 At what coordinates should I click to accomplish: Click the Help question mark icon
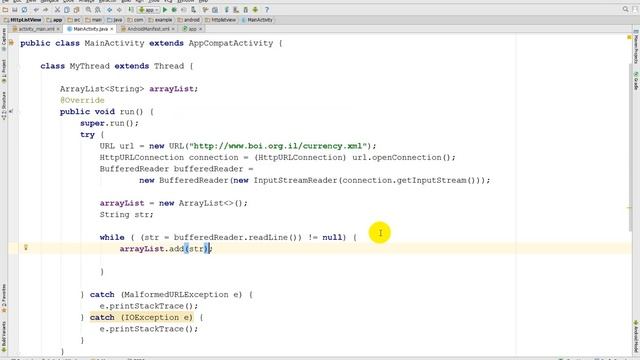[x=267, y=10]
